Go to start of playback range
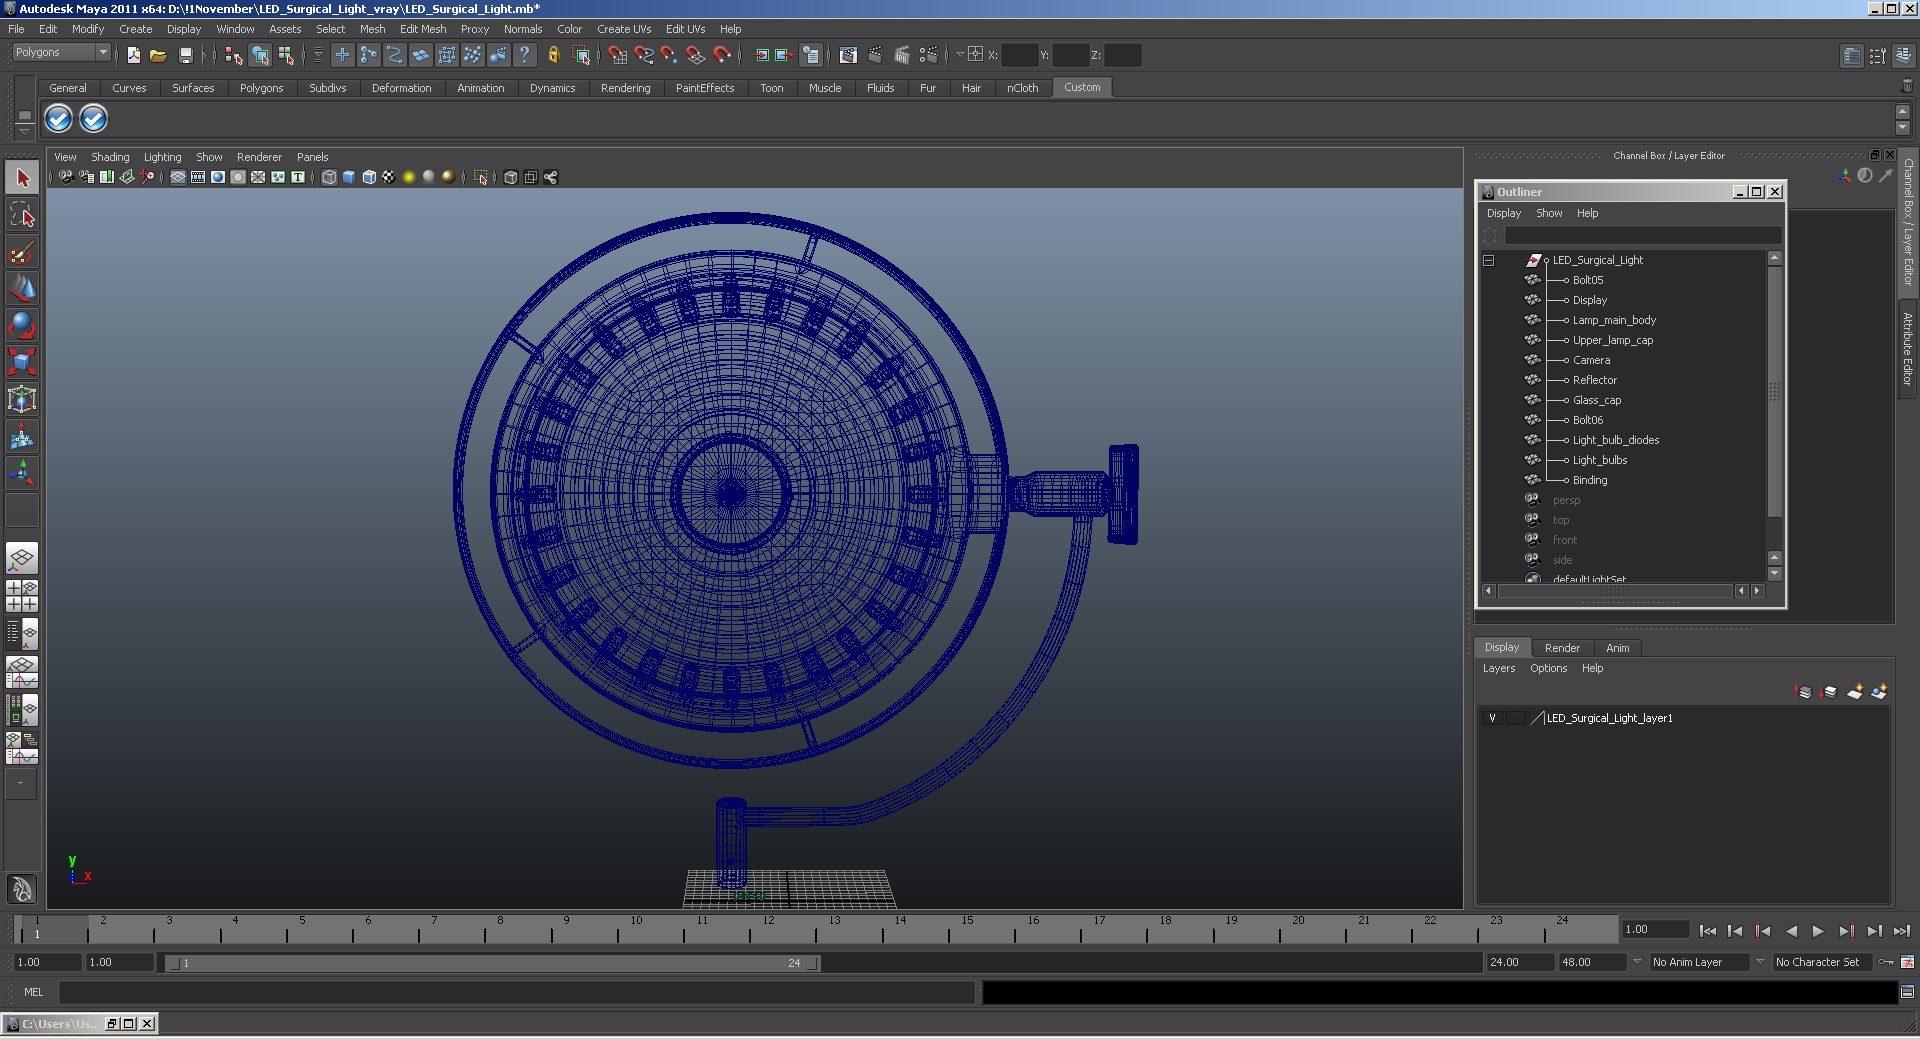1920x1040 pixels. (1708, 931)
